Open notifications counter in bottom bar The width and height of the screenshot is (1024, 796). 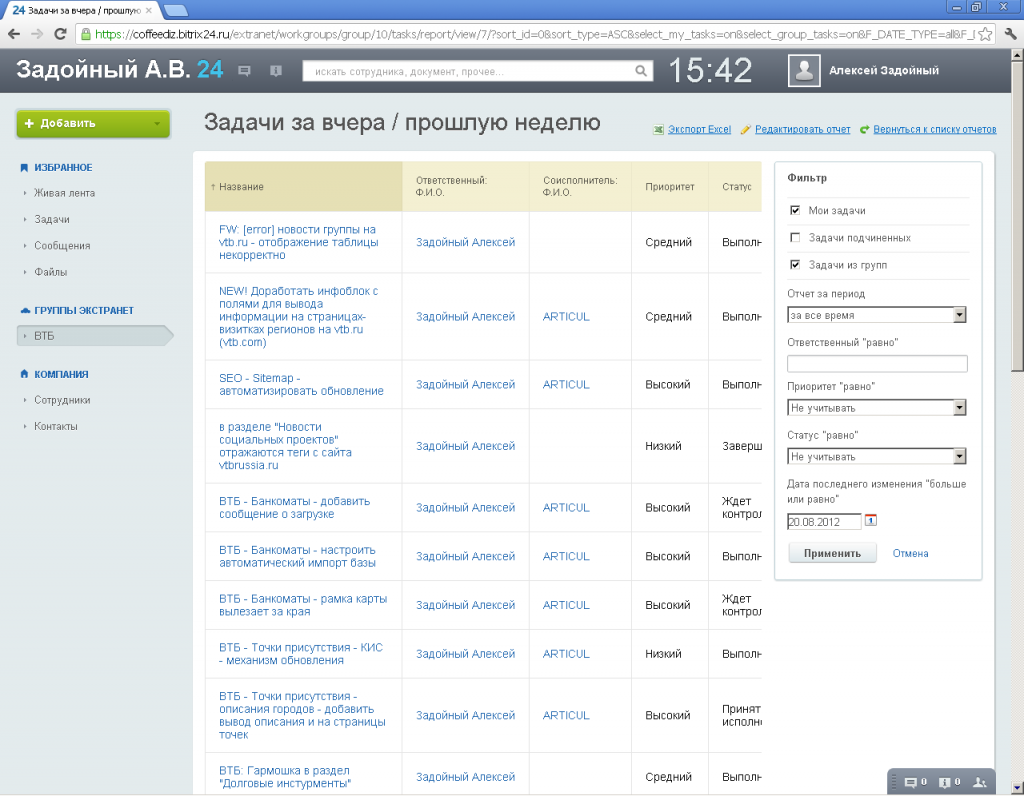pyautogui.click(x=949, y=782)
